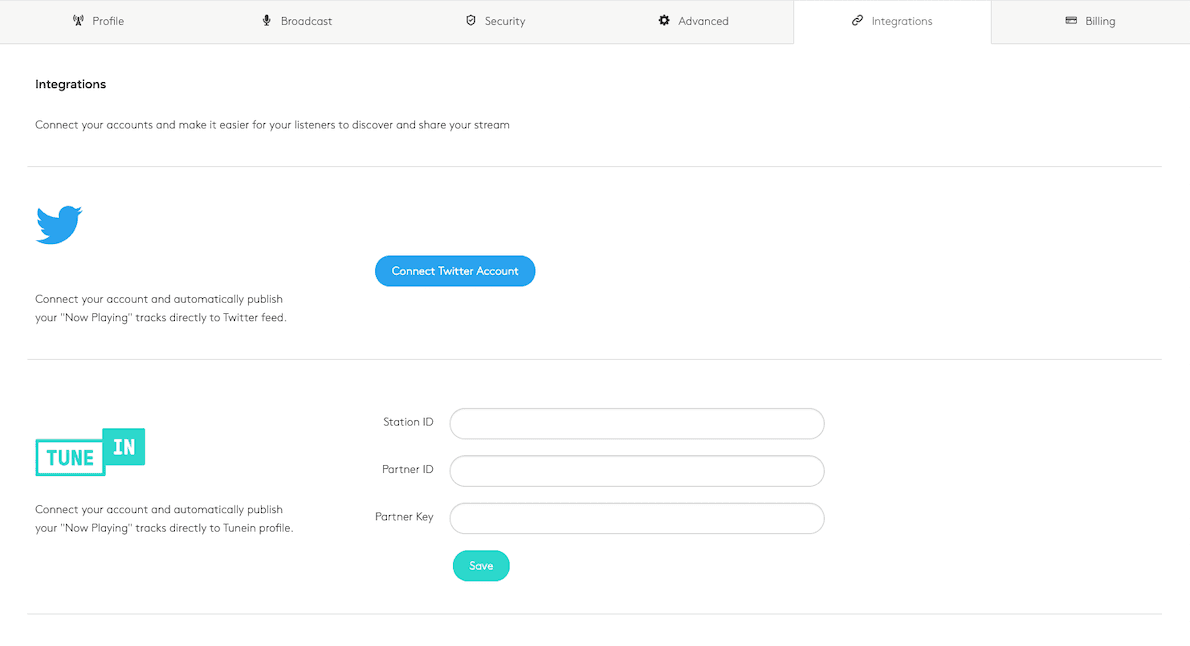This screenshot has width=1190, height=646.
Task: Save the TuneIn integration settings
Action: tap(481, 566)
